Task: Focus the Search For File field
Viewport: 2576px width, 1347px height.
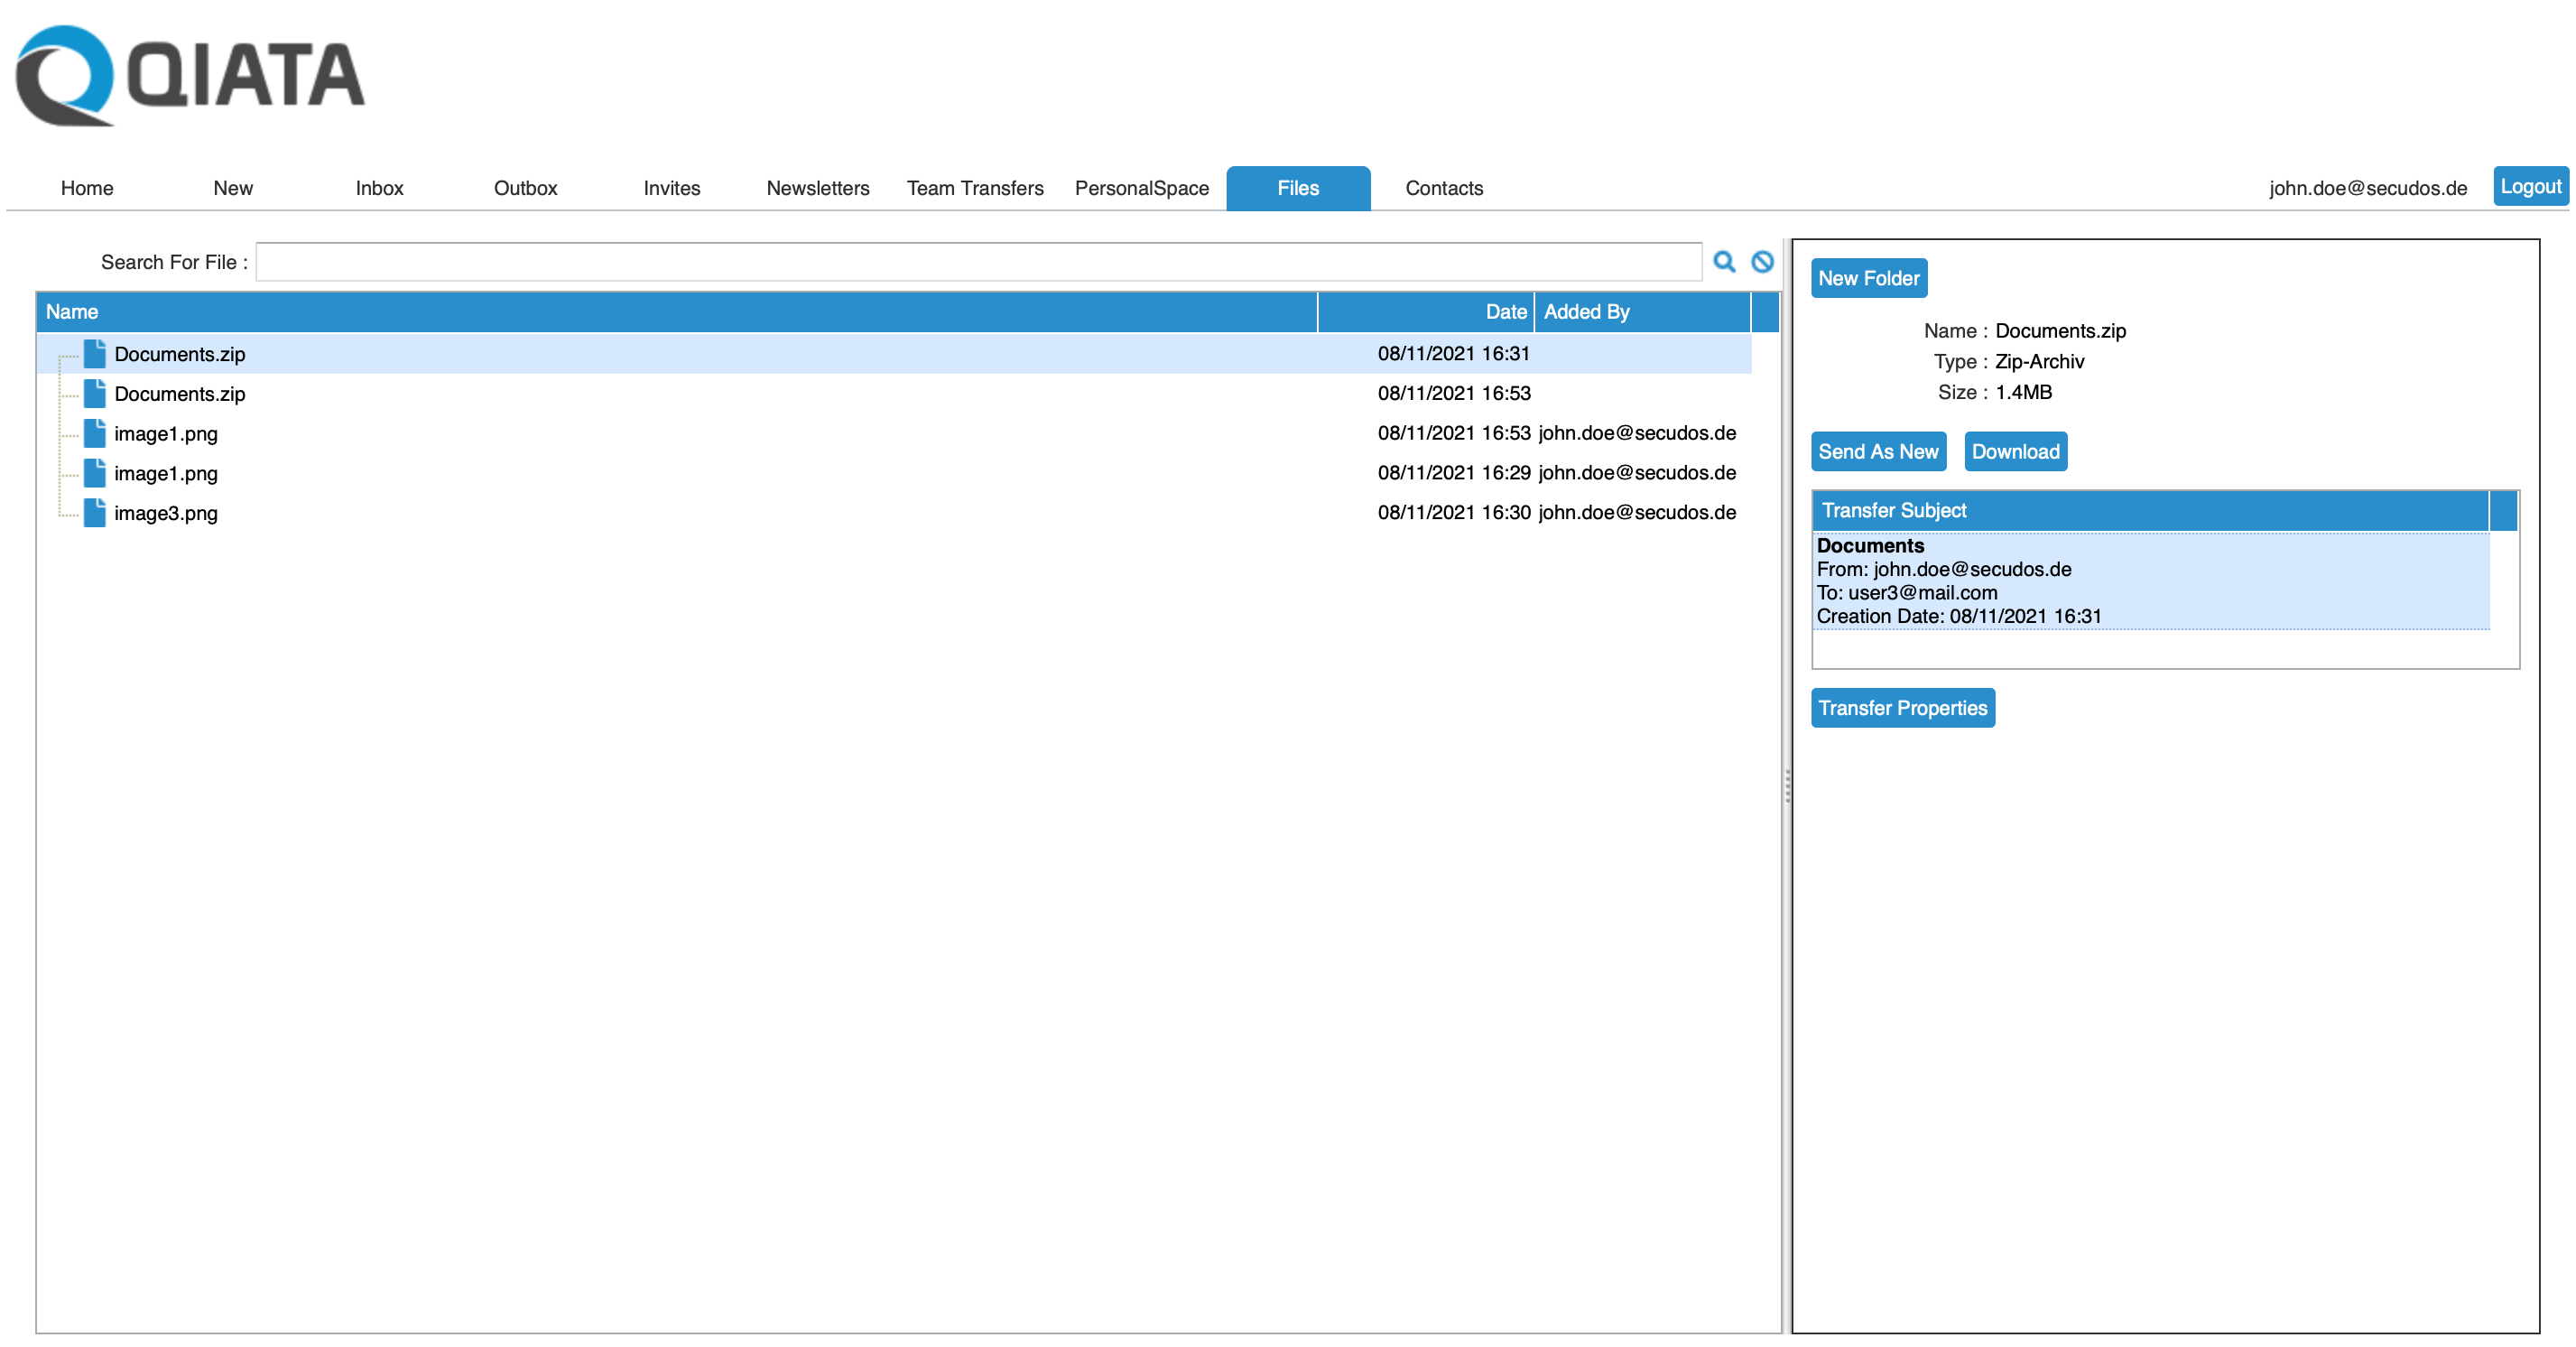Action: 978,262
